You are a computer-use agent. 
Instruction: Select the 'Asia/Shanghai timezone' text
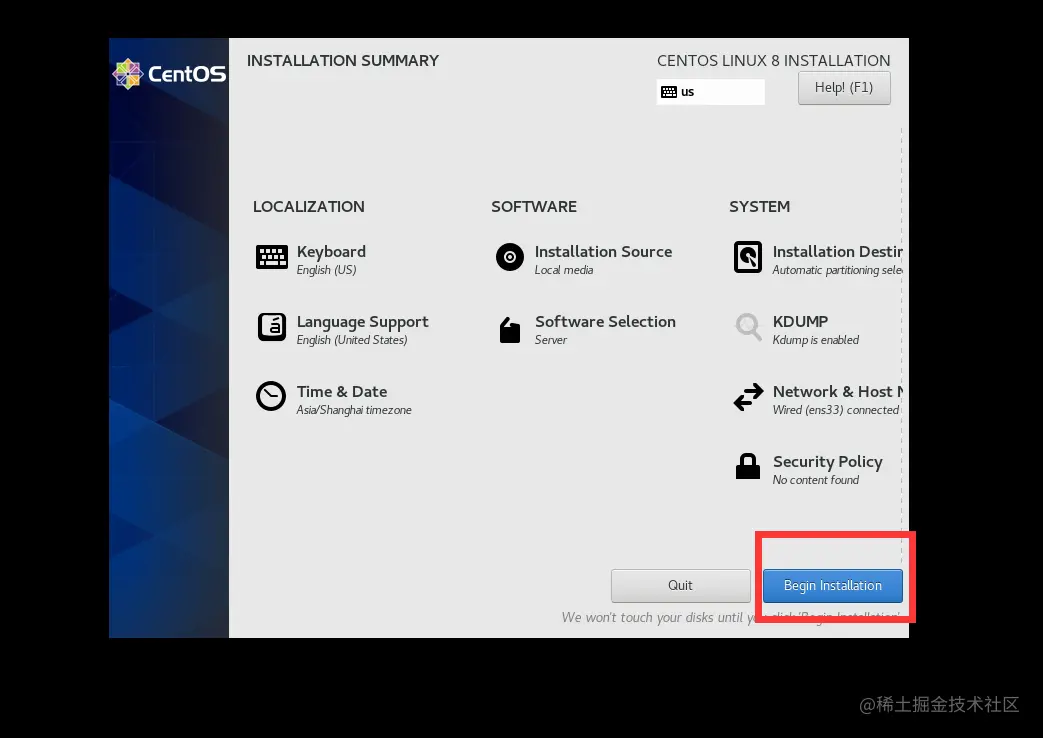tap(354, 410)
